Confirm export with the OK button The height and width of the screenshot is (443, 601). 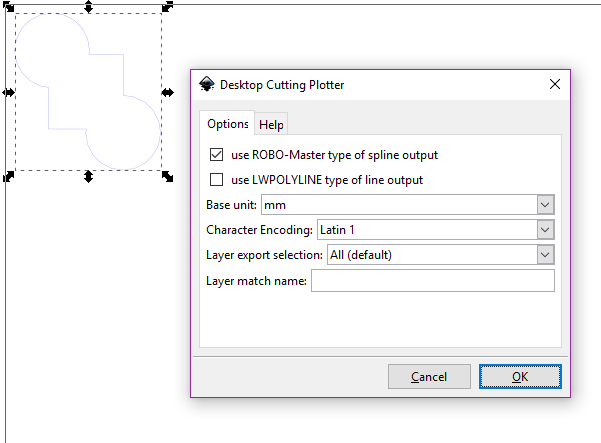click(x=520, y=377)
